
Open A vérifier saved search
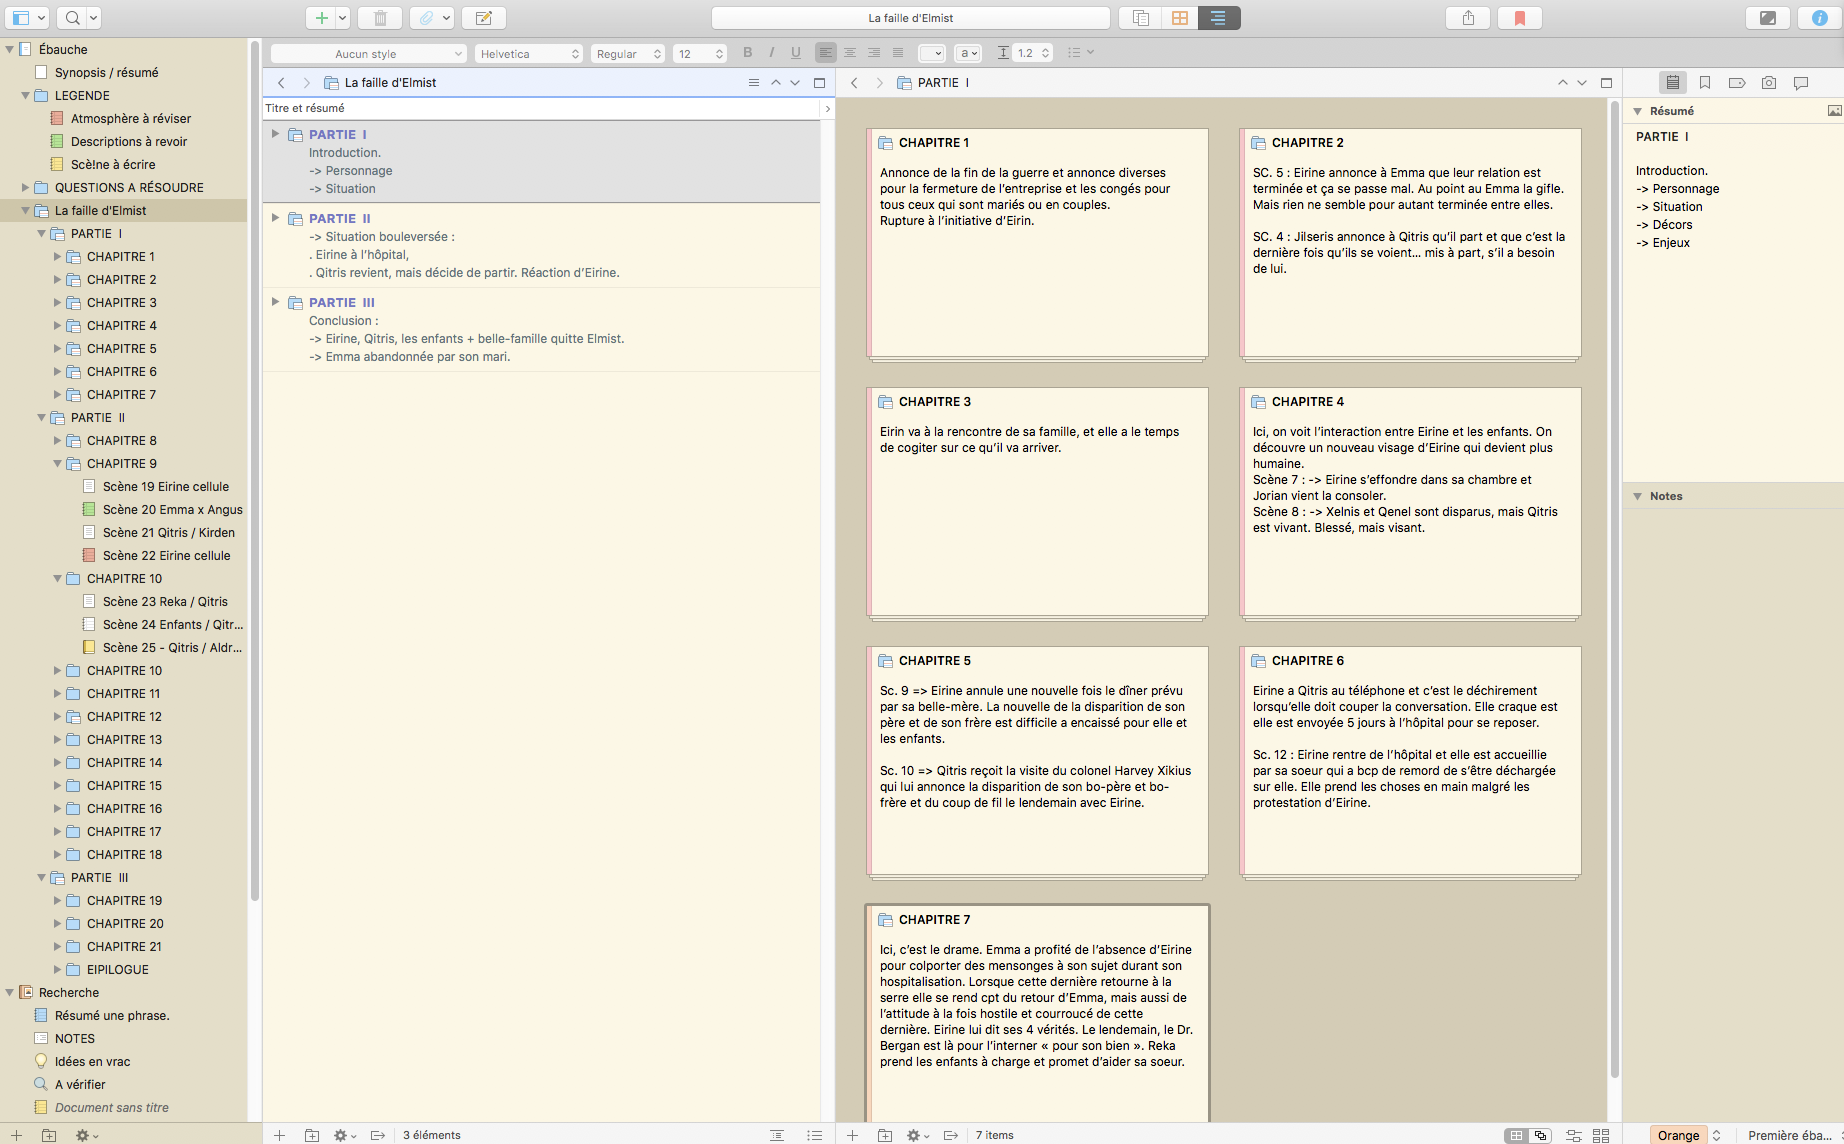tap(80, 1085)
